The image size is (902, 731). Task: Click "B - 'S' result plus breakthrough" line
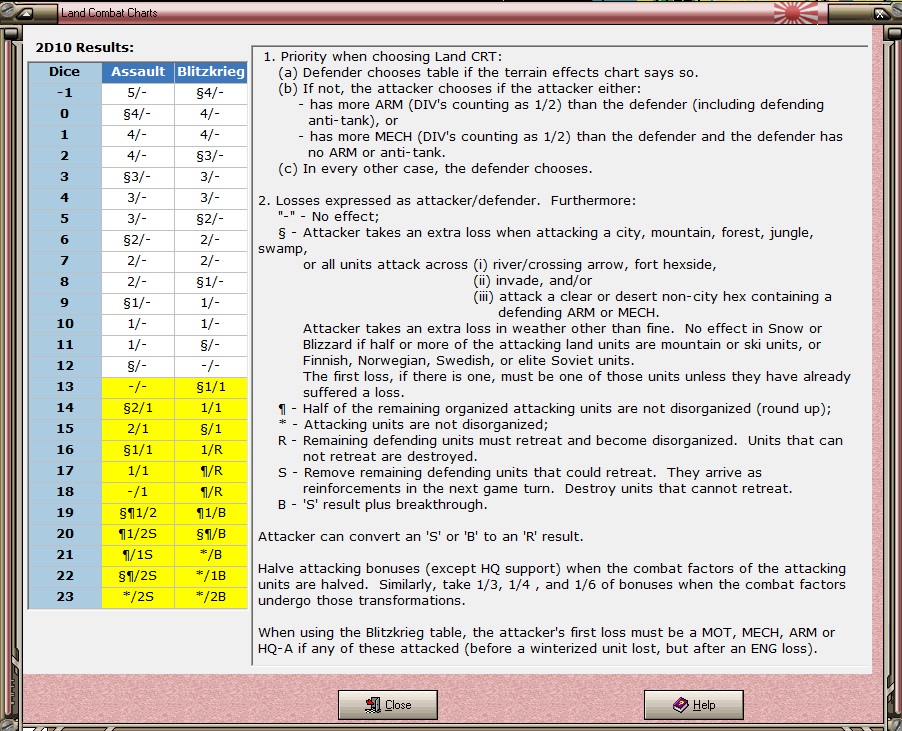pyautogui.click(x=383, y=505)
